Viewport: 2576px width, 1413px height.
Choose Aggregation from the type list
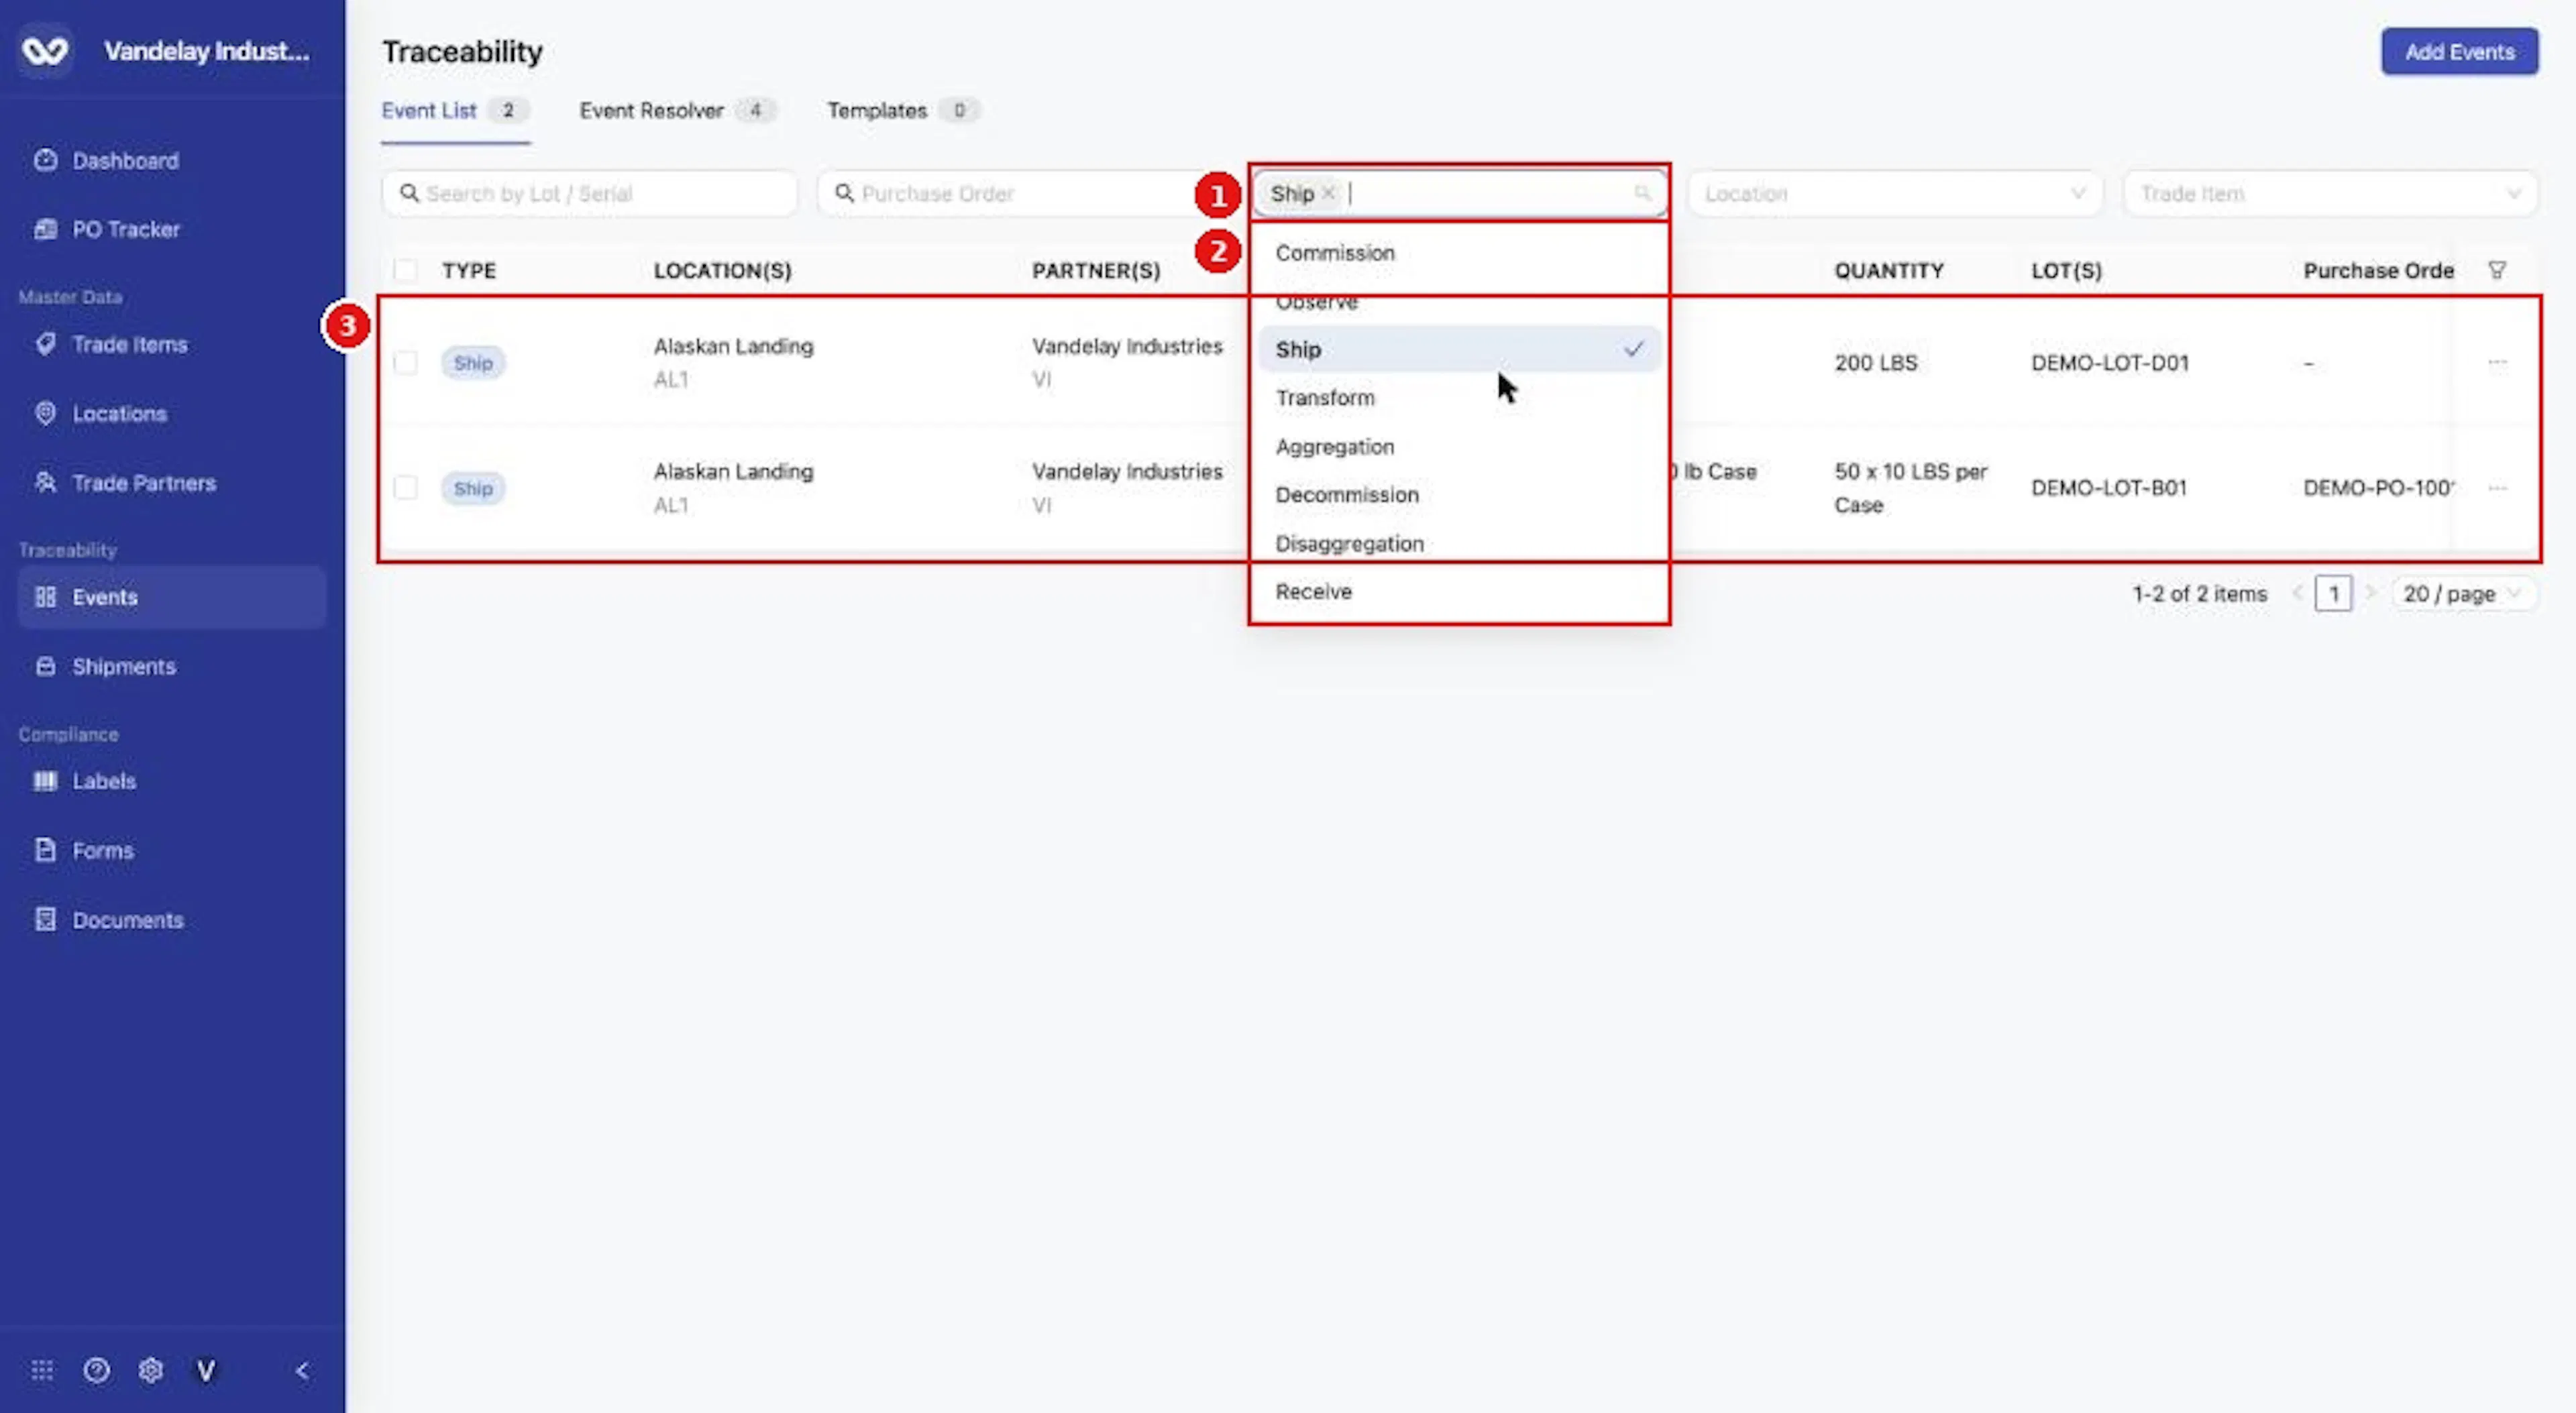1459,447
